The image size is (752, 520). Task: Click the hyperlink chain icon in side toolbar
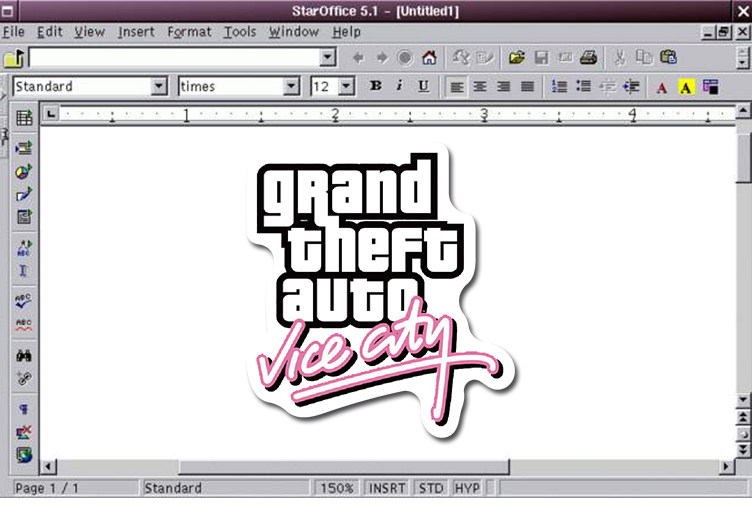click(24, 378)
